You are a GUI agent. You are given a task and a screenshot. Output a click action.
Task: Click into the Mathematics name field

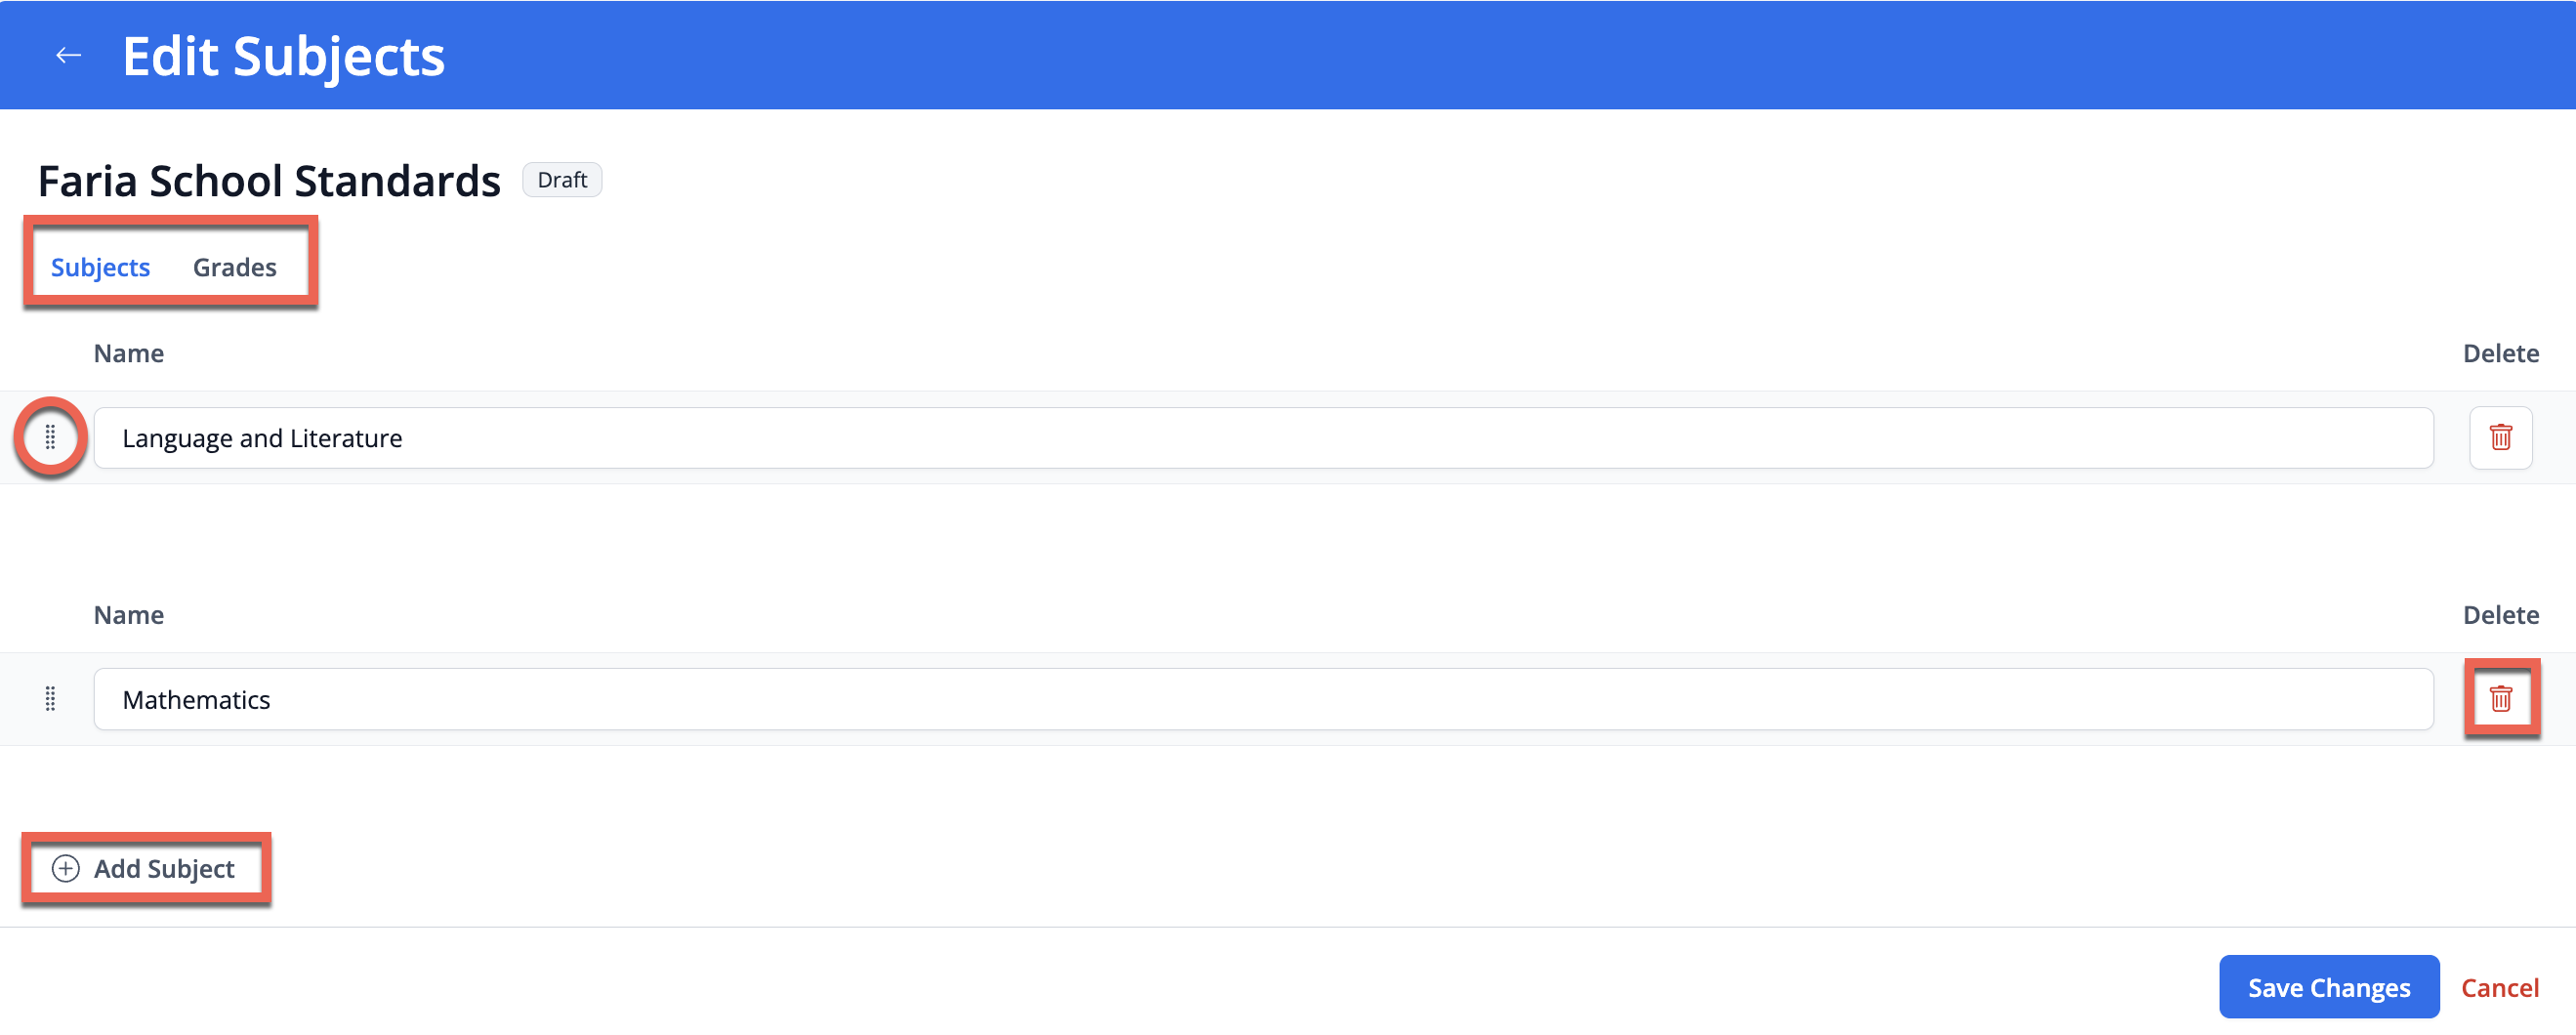[x=1262, y=699]
